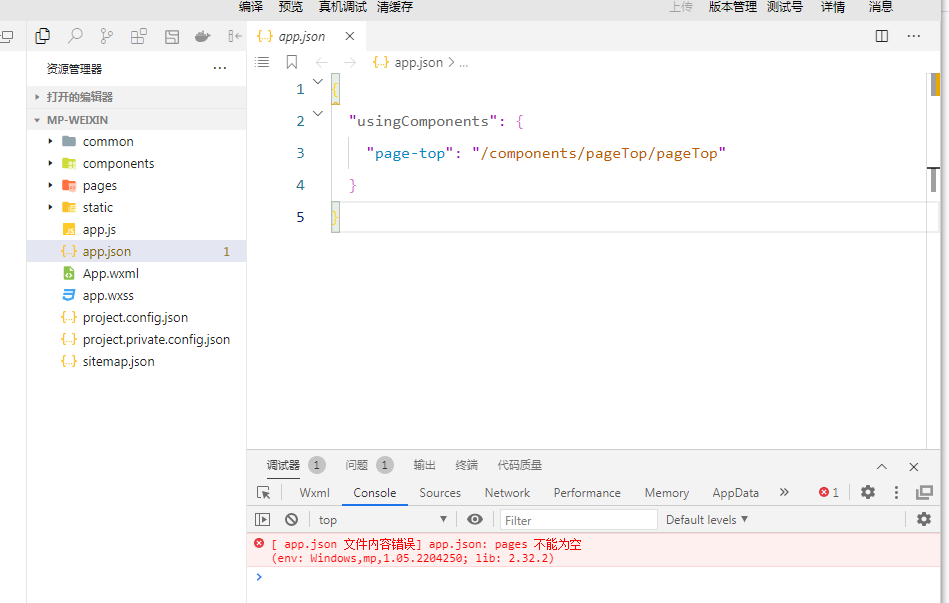Switch to the Network tab

(x=507, y=492)
